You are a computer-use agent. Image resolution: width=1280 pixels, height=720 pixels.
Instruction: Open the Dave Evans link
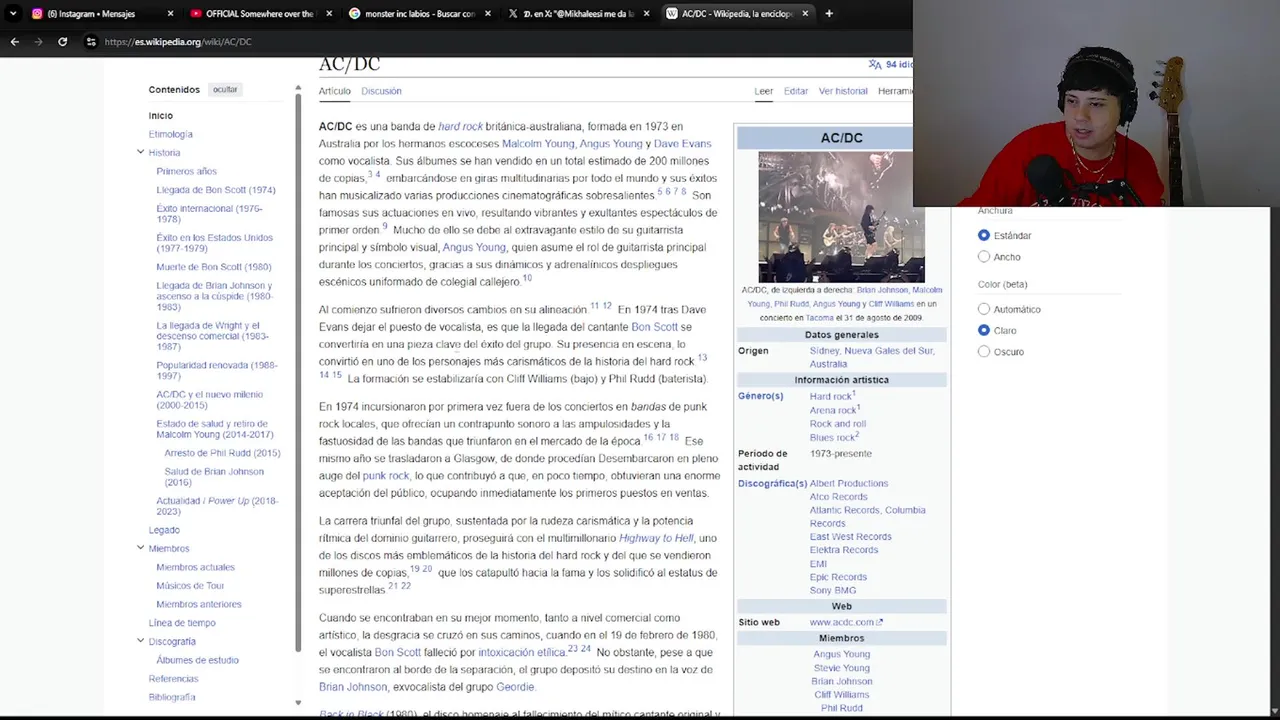pyautogui.click(x=682, y=144)
